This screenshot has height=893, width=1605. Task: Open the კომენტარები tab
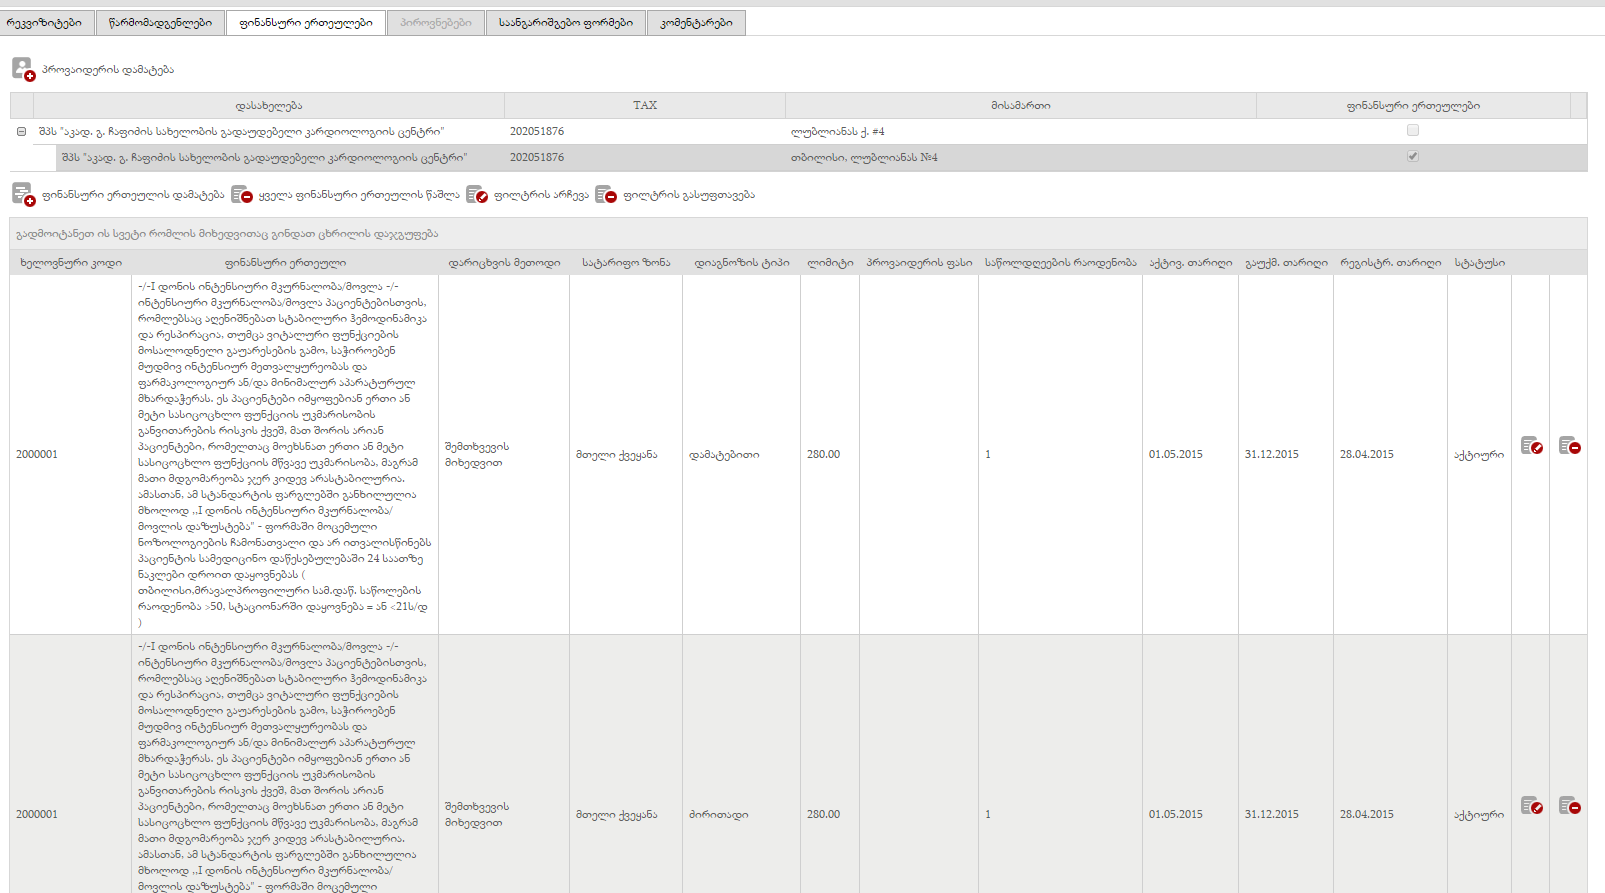696,23
